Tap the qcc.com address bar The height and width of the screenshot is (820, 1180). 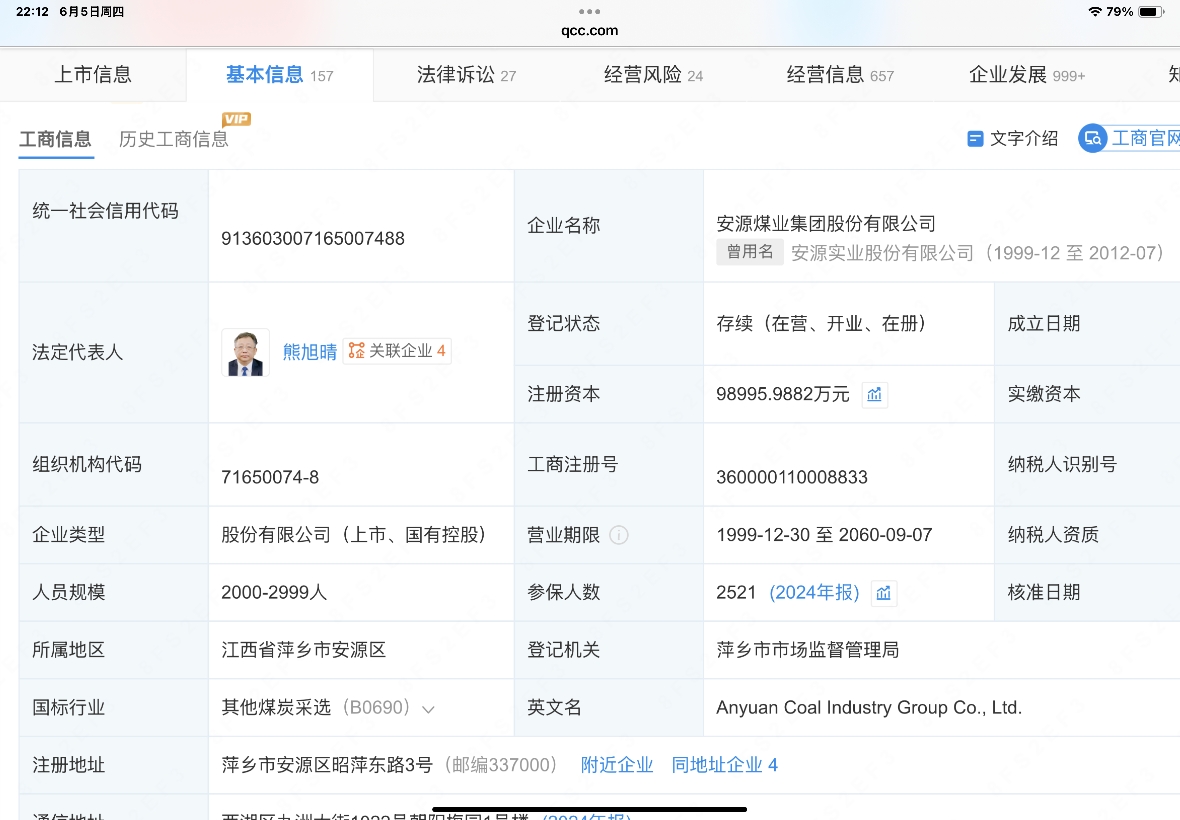pyautogui.click(x=589, y=31)
